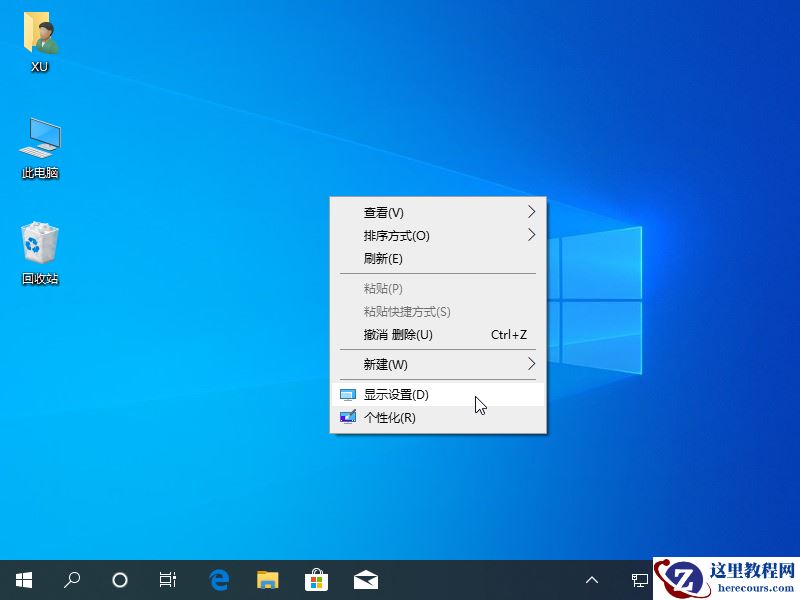
Task: Show hidden tray icons via chevron
Action: (x=593, y=579)
